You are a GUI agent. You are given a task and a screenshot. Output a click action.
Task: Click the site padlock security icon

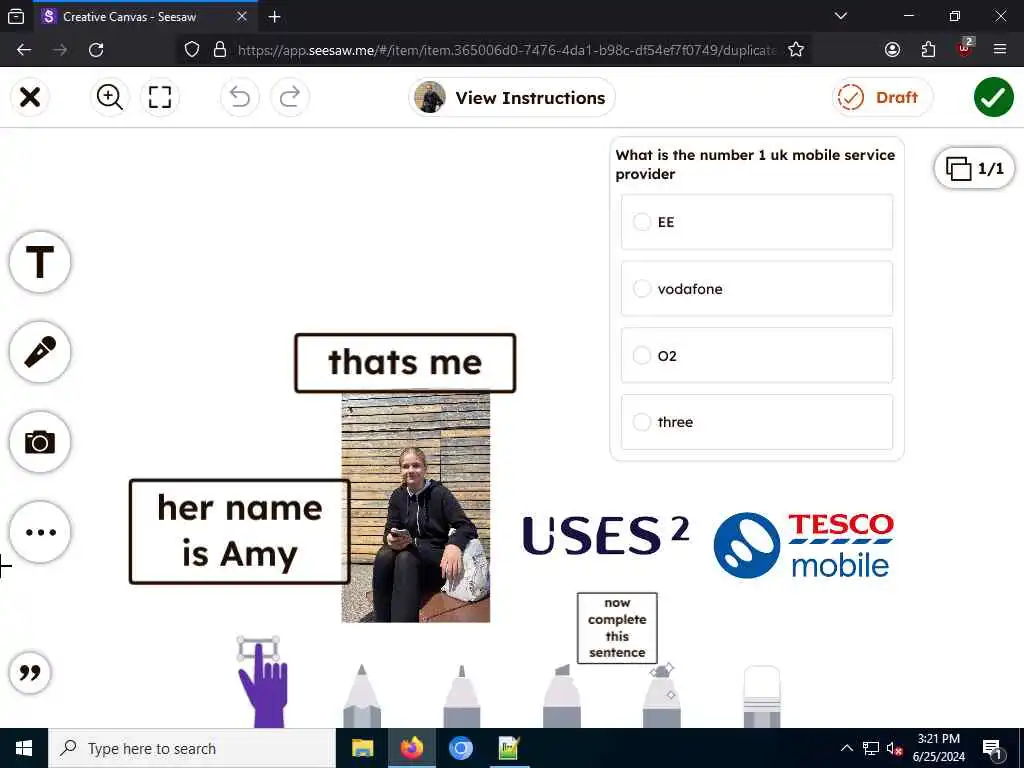pyautogui.click(x=220, y=50)
